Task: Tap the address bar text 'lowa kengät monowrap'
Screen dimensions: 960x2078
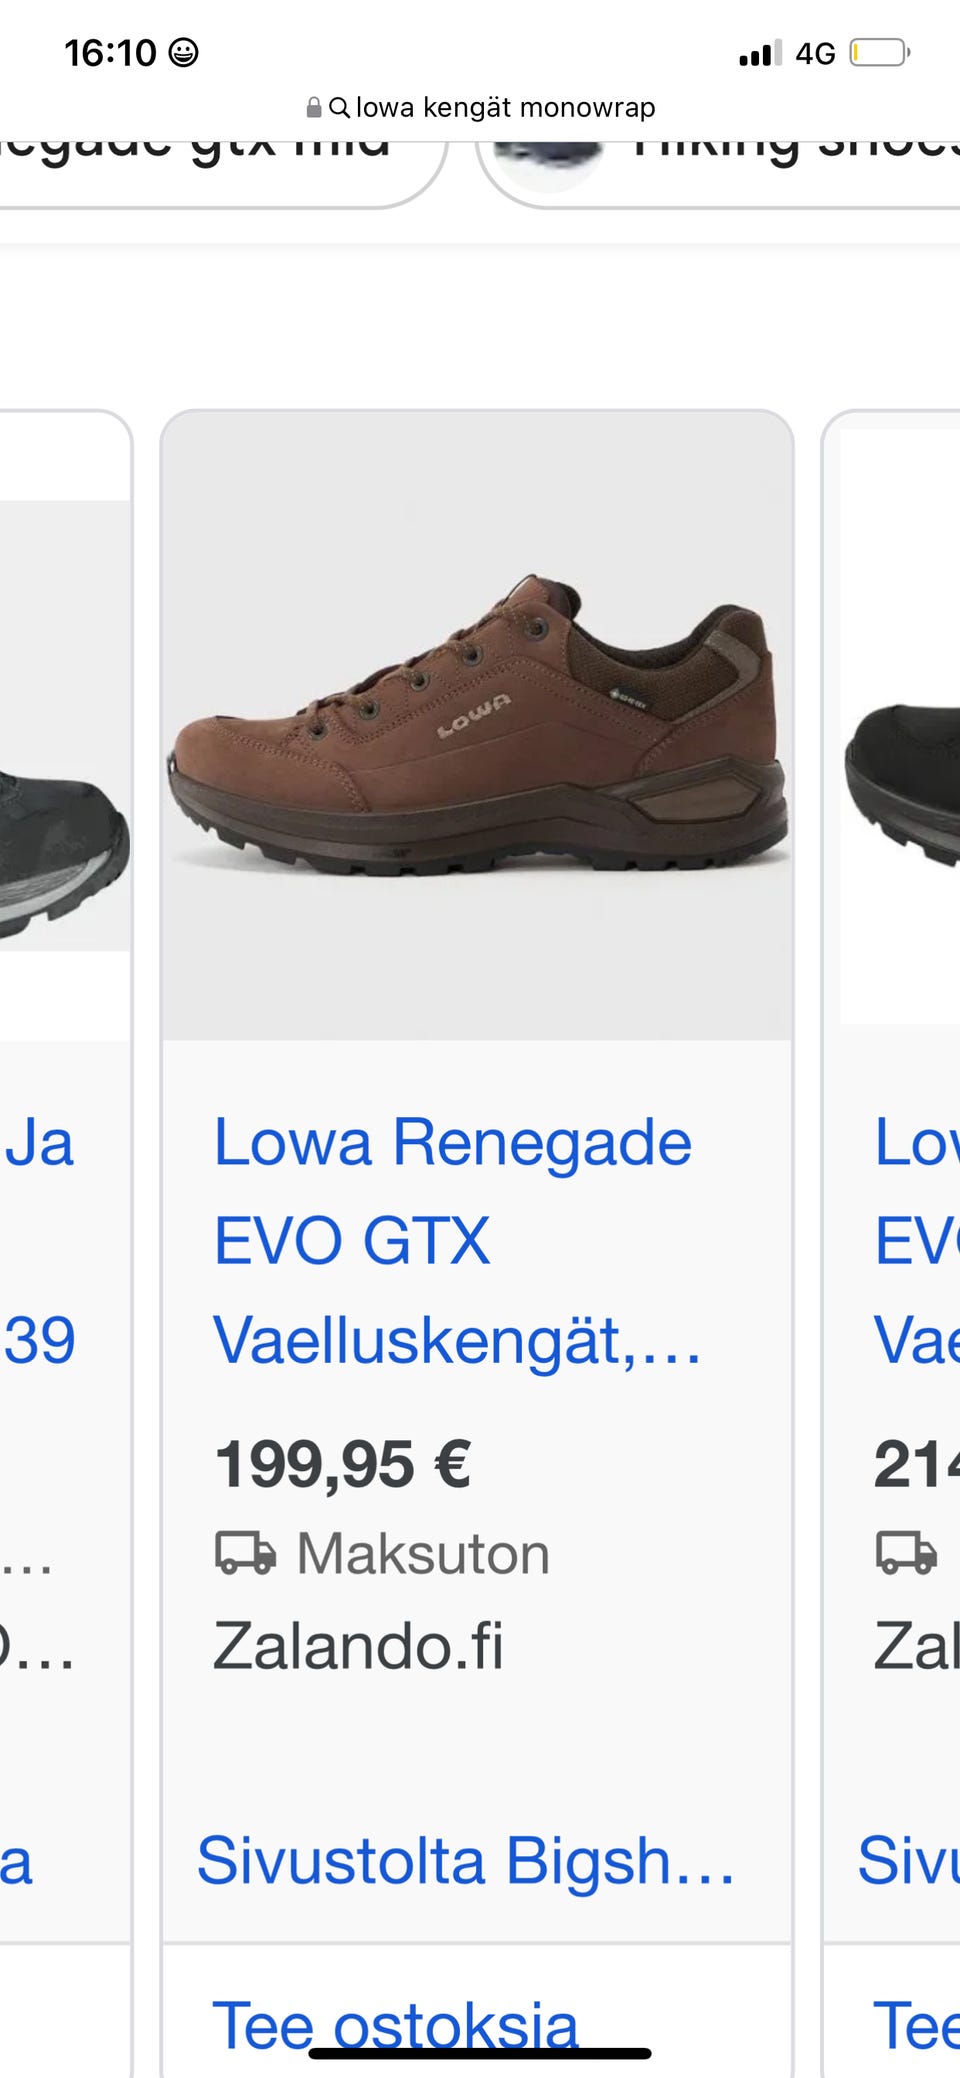Action: (505, 107)
